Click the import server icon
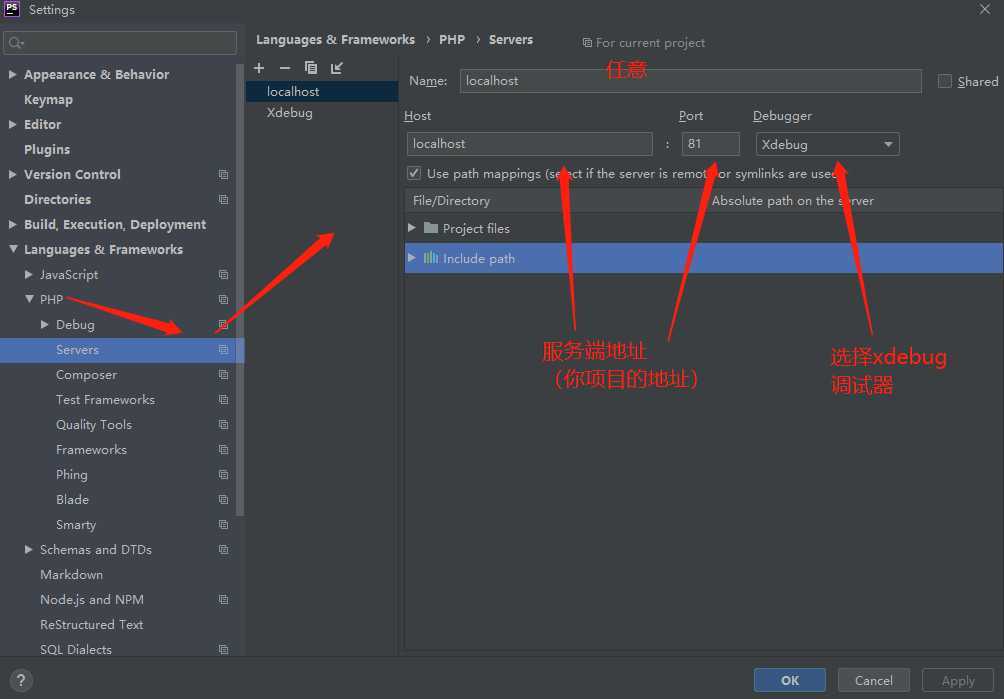1004x699 pixels. pos(337,68)
